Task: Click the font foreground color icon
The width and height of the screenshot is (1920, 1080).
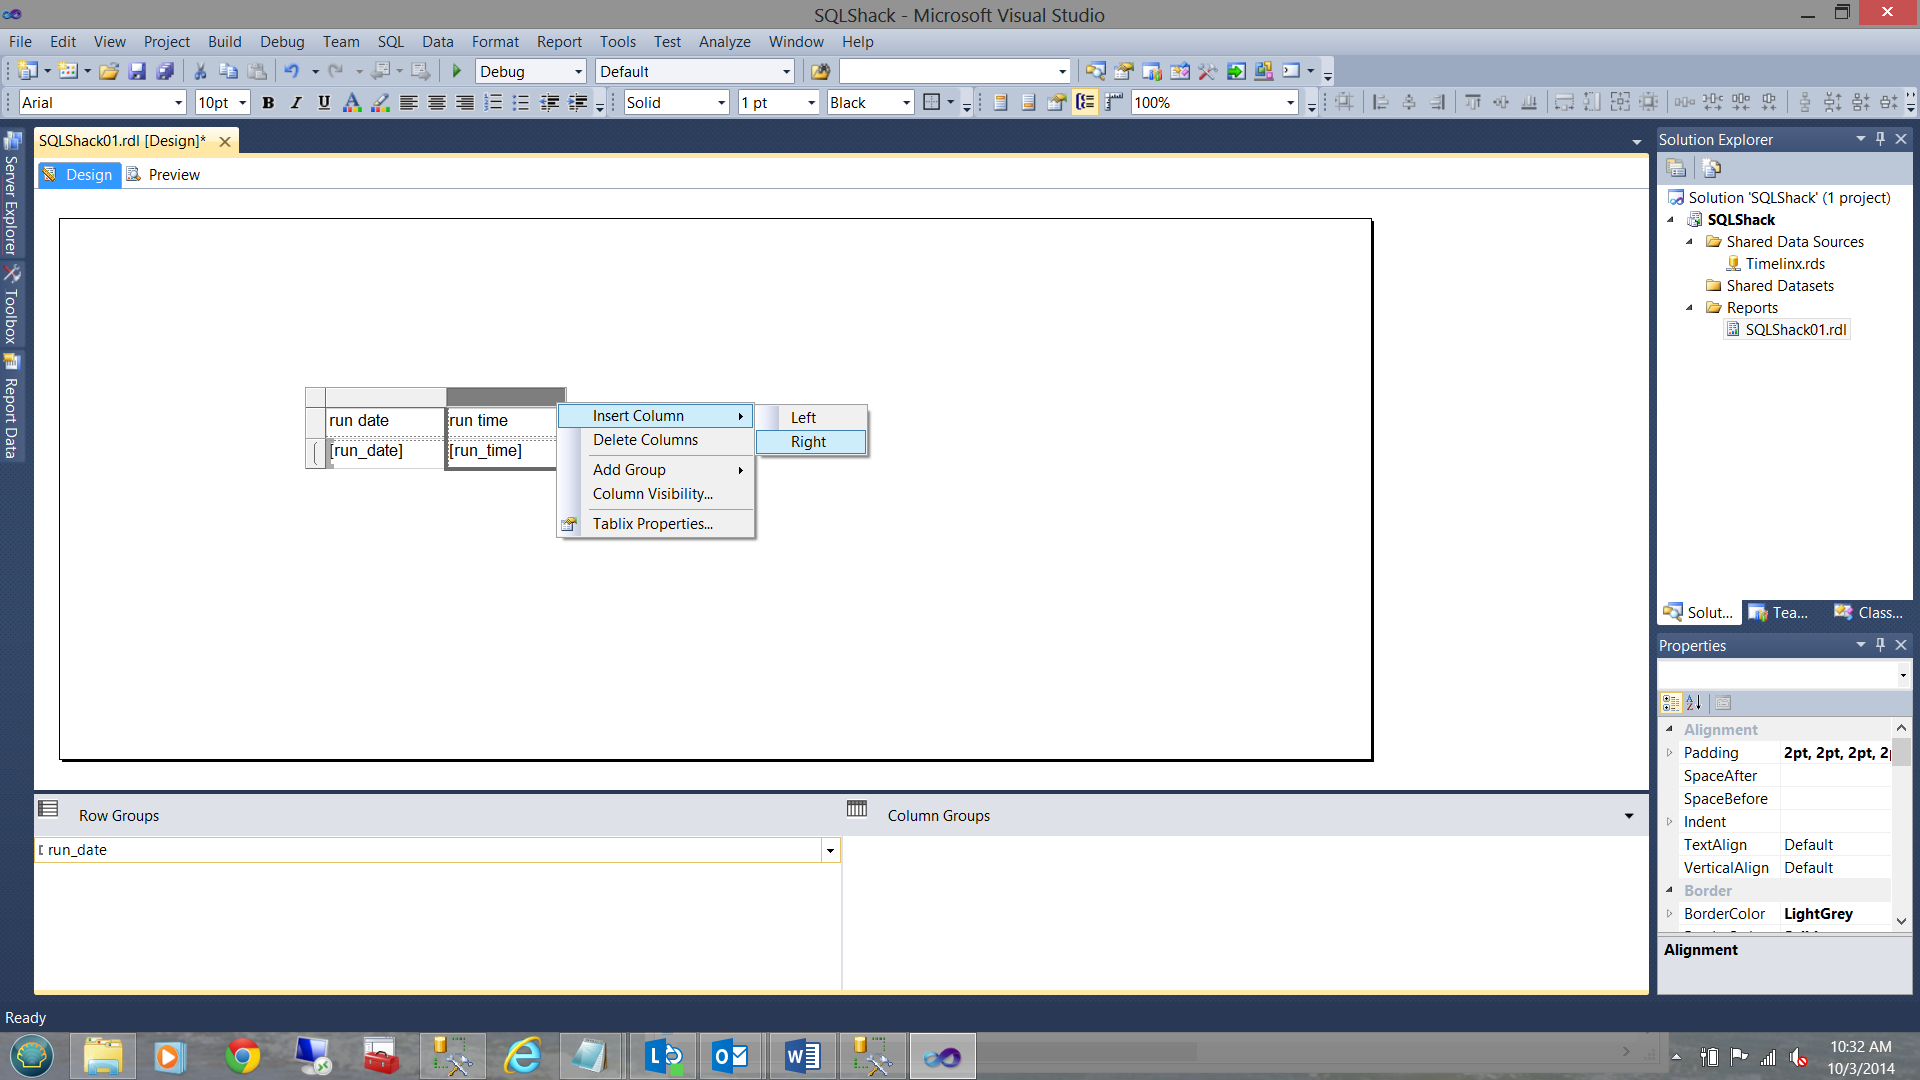Action: (351, 102)
